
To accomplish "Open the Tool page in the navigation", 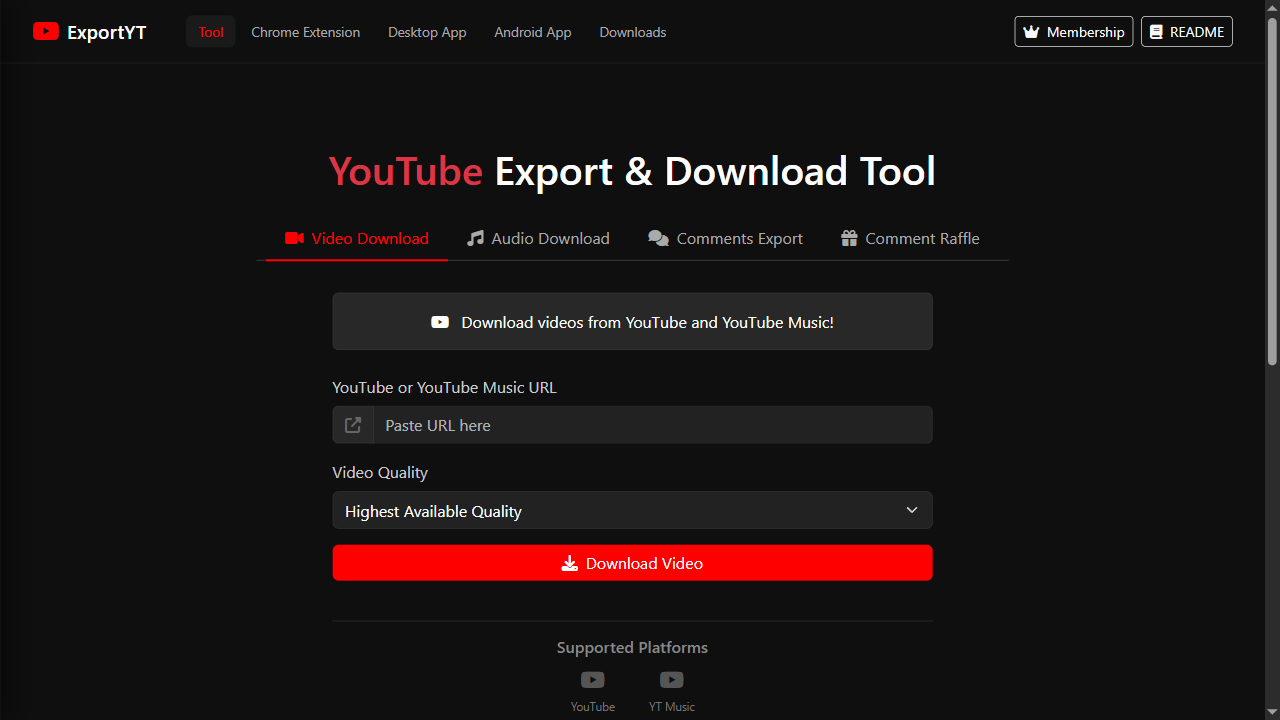I will coord(211,32).
